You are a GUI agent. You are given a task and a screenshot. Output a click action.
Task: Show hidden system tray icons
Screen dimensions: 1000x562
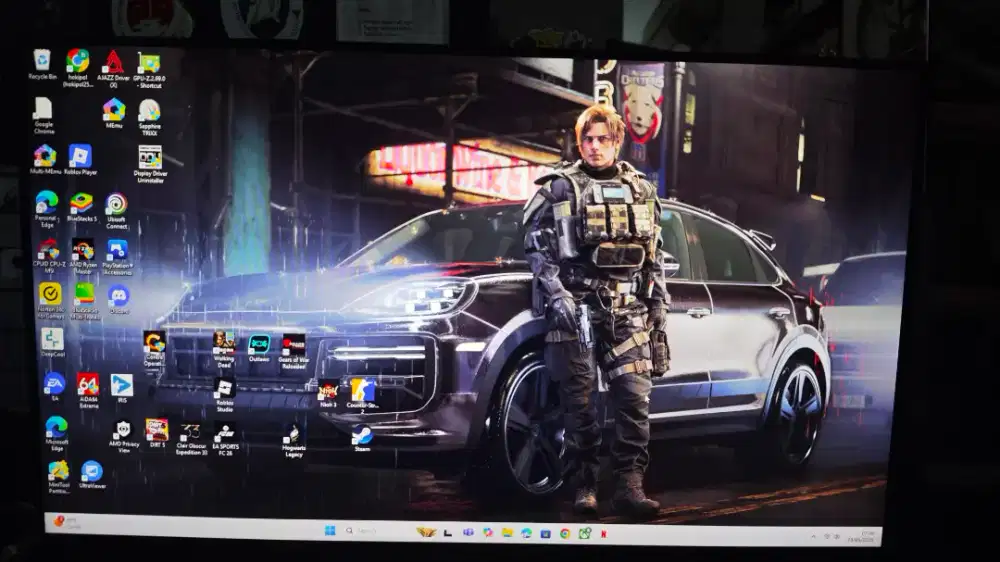[x=813, y=537]
